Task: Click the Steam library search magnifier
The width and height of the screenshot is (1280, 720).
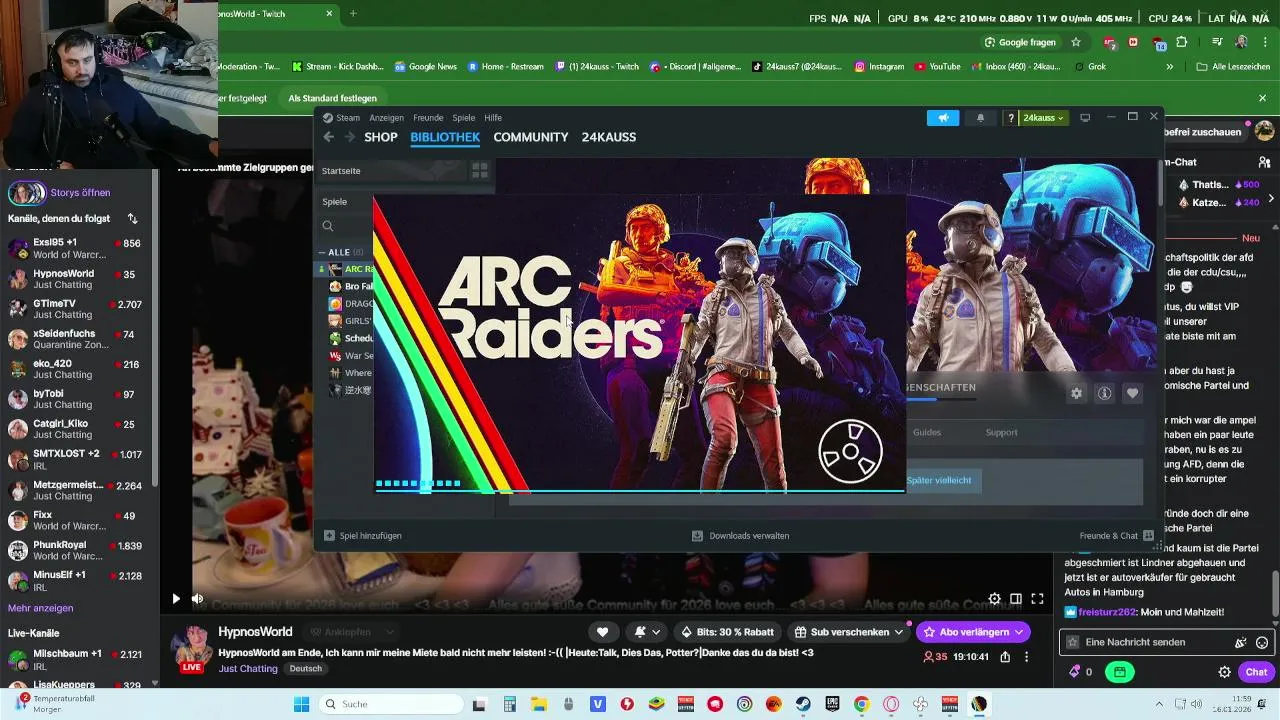Action: 327,226
